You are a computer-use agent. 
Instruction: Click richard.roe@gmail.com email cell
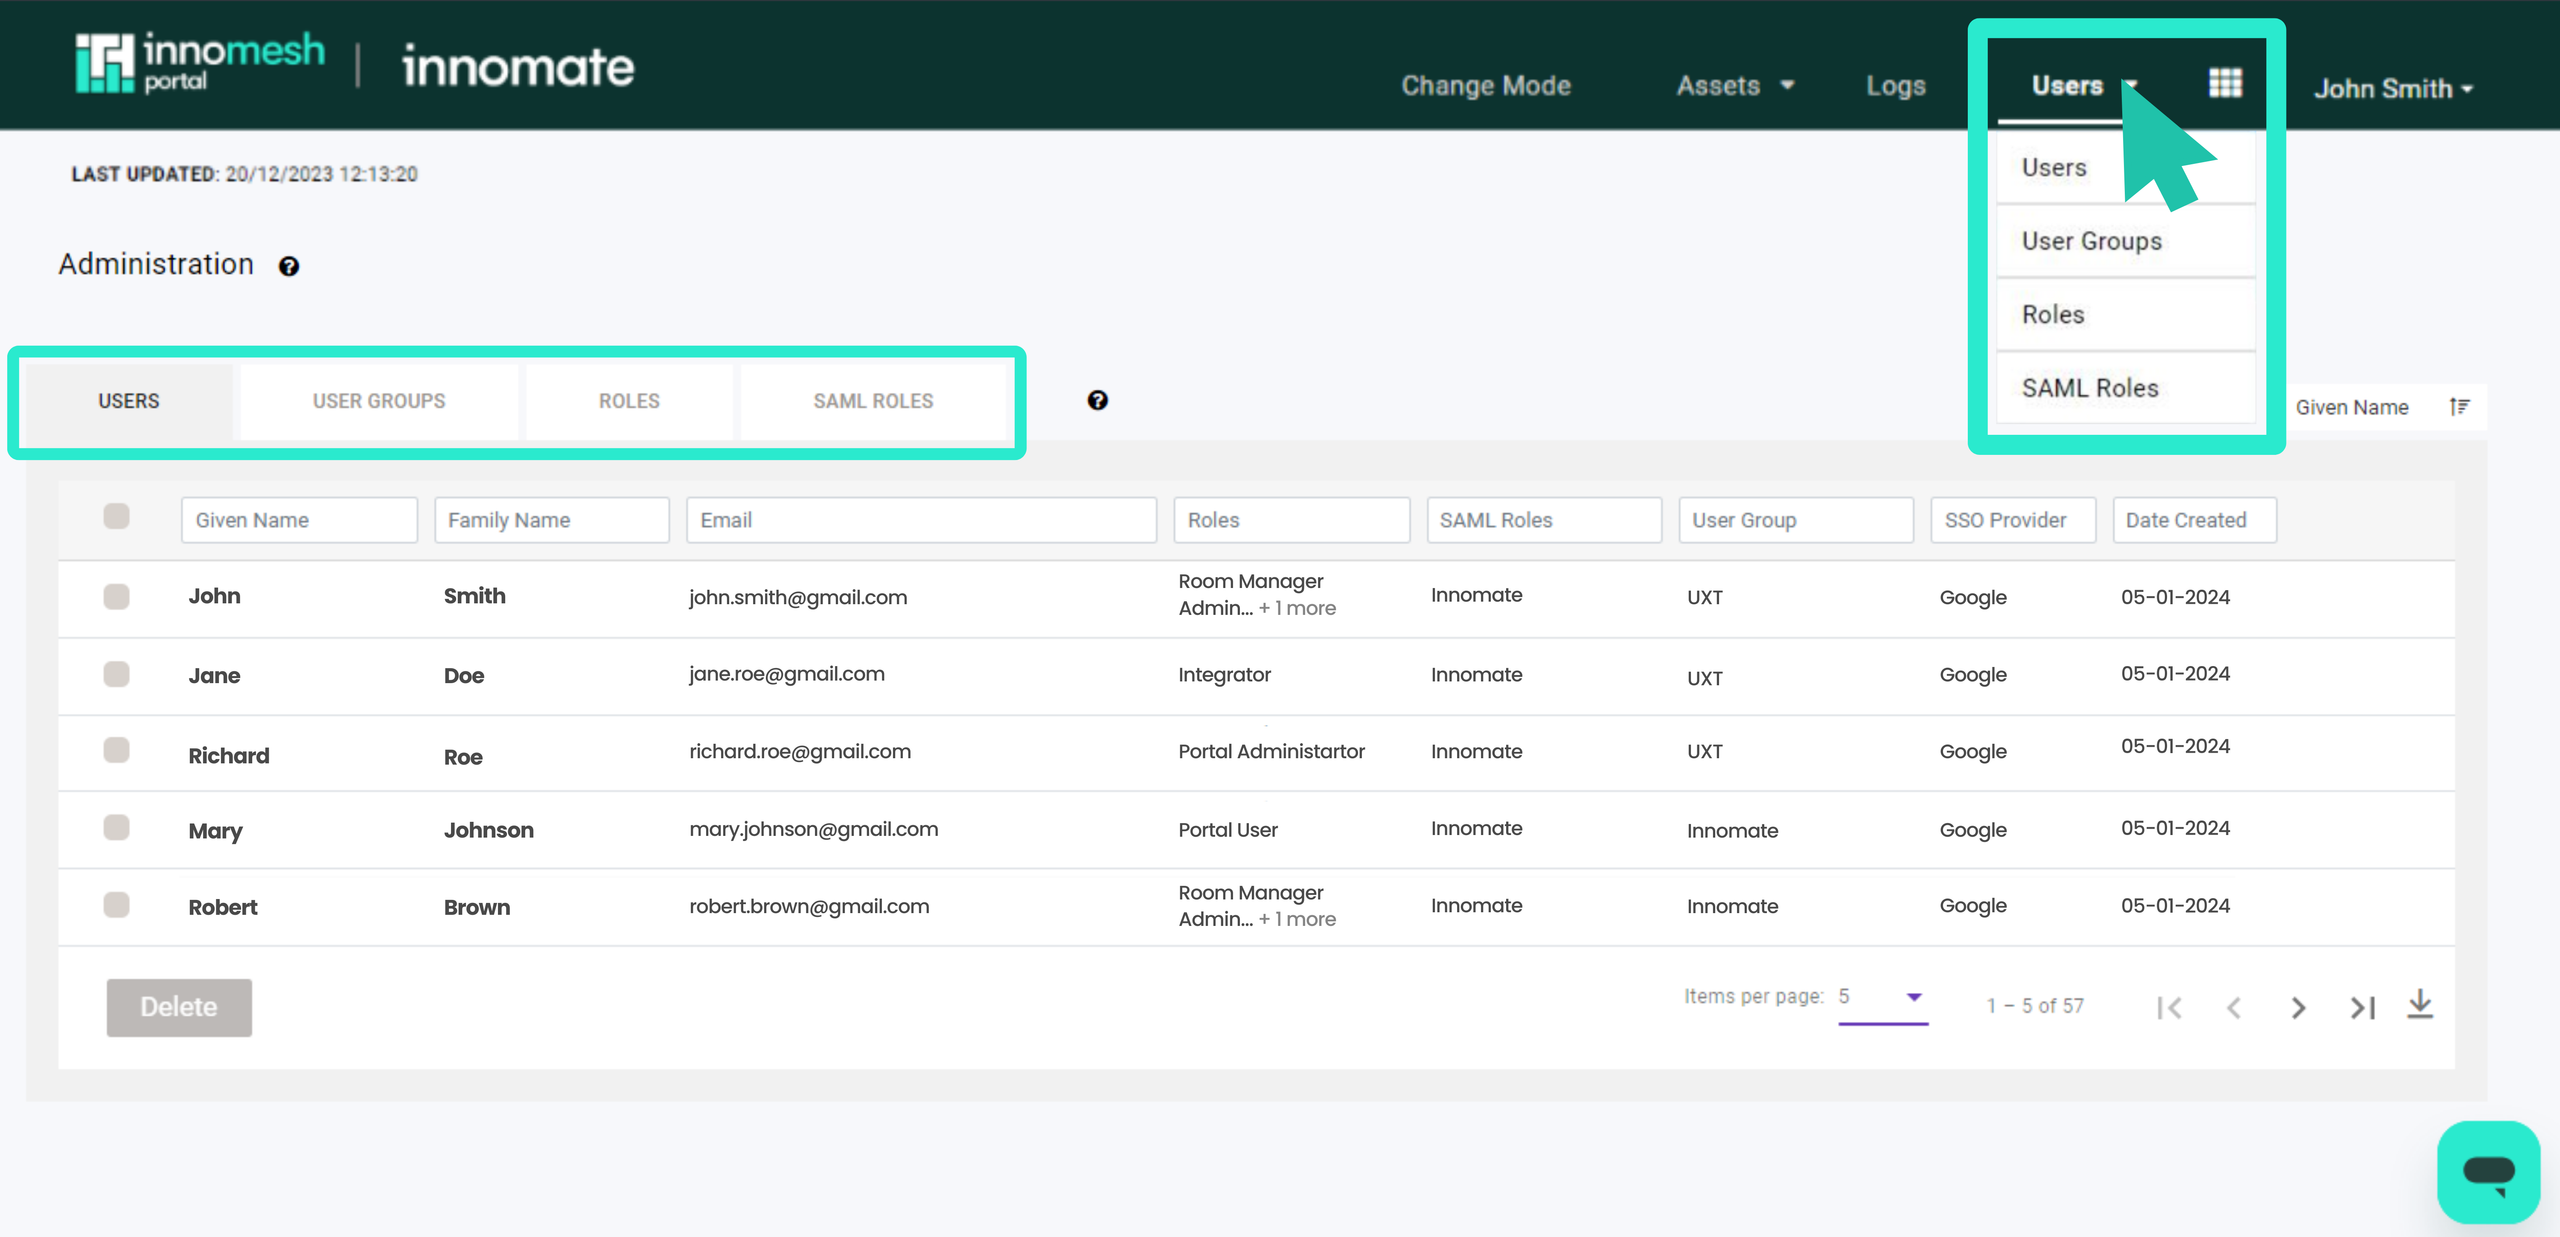pos(800,751)
